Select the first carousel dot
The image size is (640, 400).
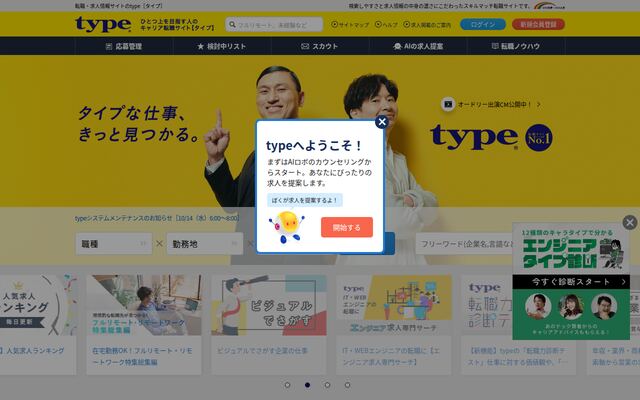click(287, 385)
